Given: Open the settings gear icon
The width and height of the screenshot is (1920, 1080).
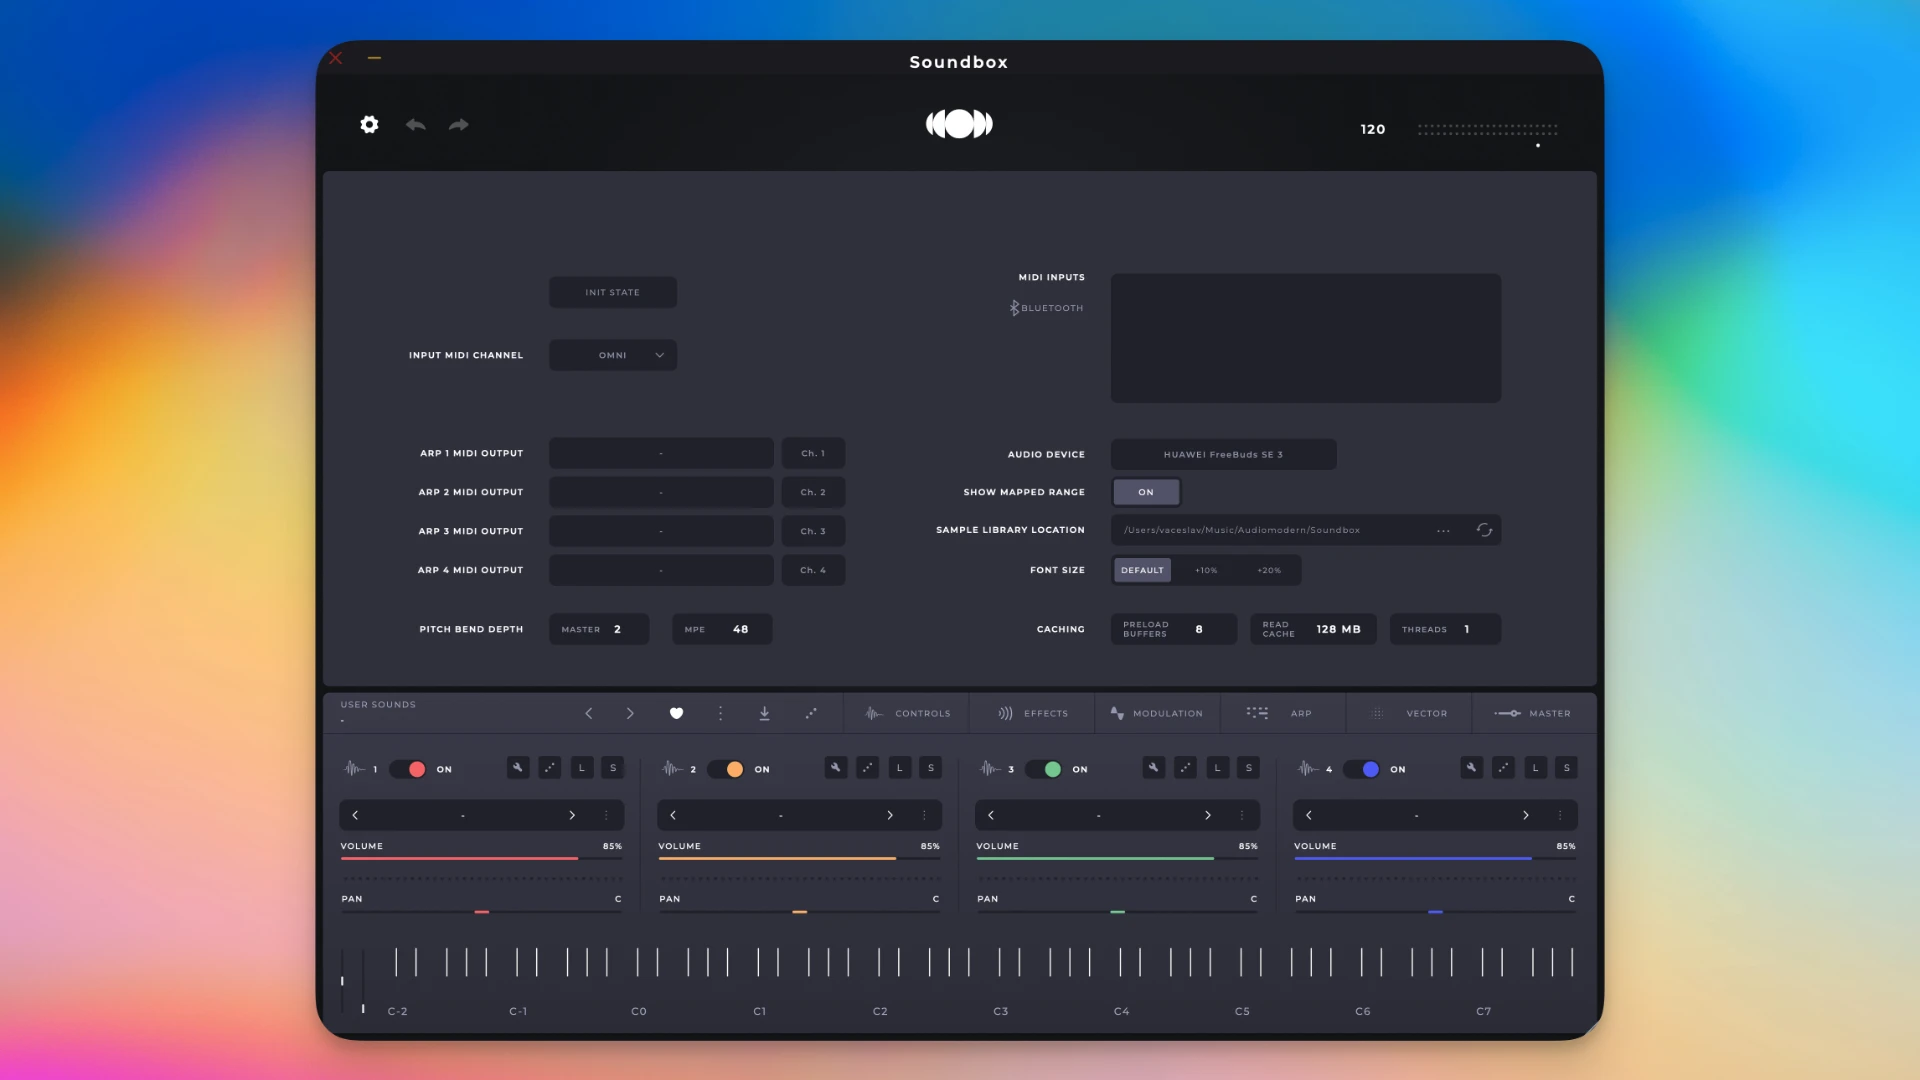Looking at the screenshot, I should click(369, 125).
